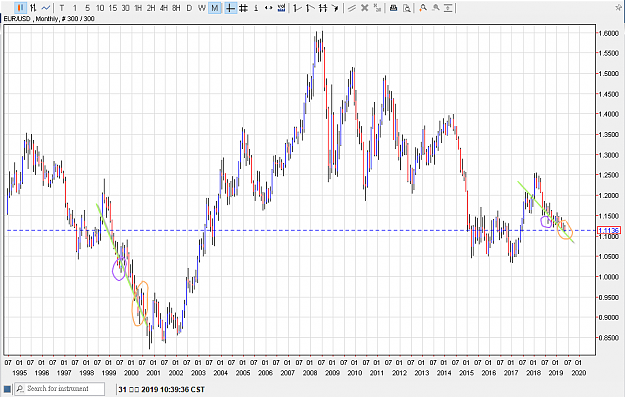
Task: Select 1-minute timeframe
Action: [75, 8]
